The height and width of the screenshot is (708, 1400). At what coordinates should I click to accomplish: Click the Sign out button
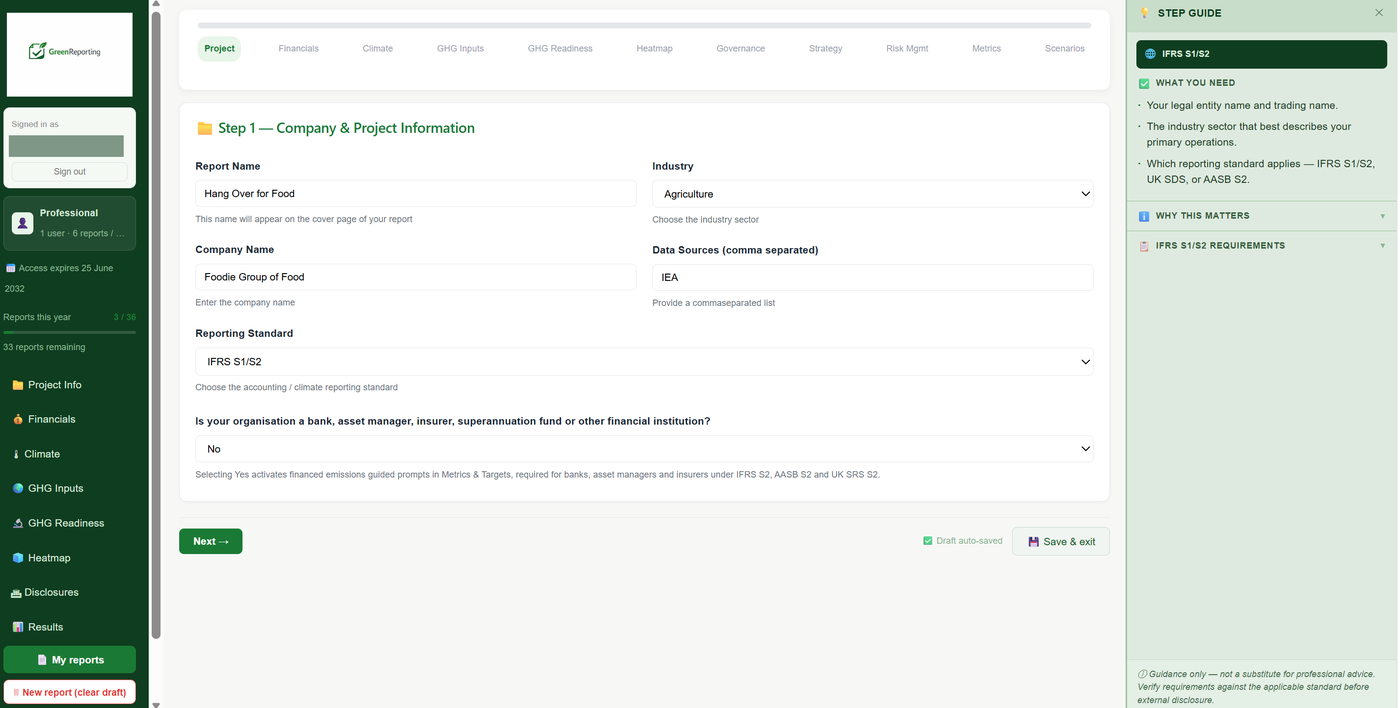coord(70,171)
